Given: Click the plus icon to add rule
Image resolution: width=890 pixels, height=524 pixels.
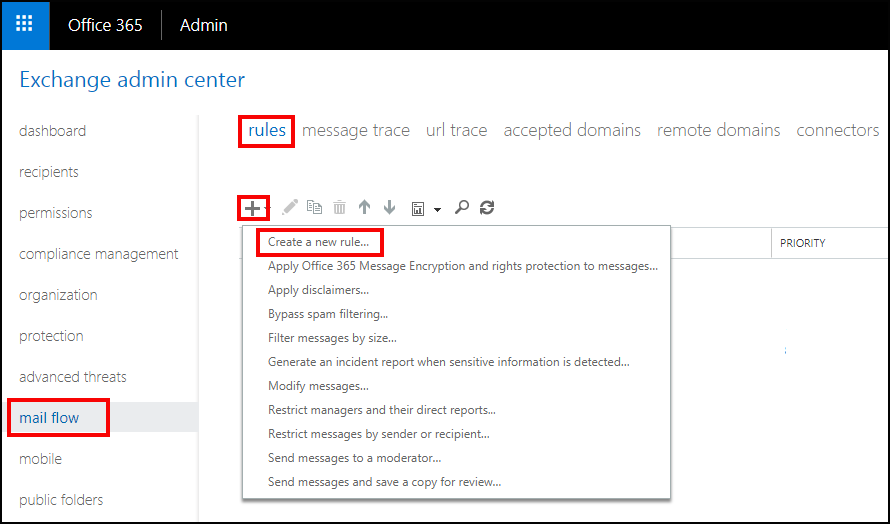Looking at the screenshot, I should click(x=254, y=208).
